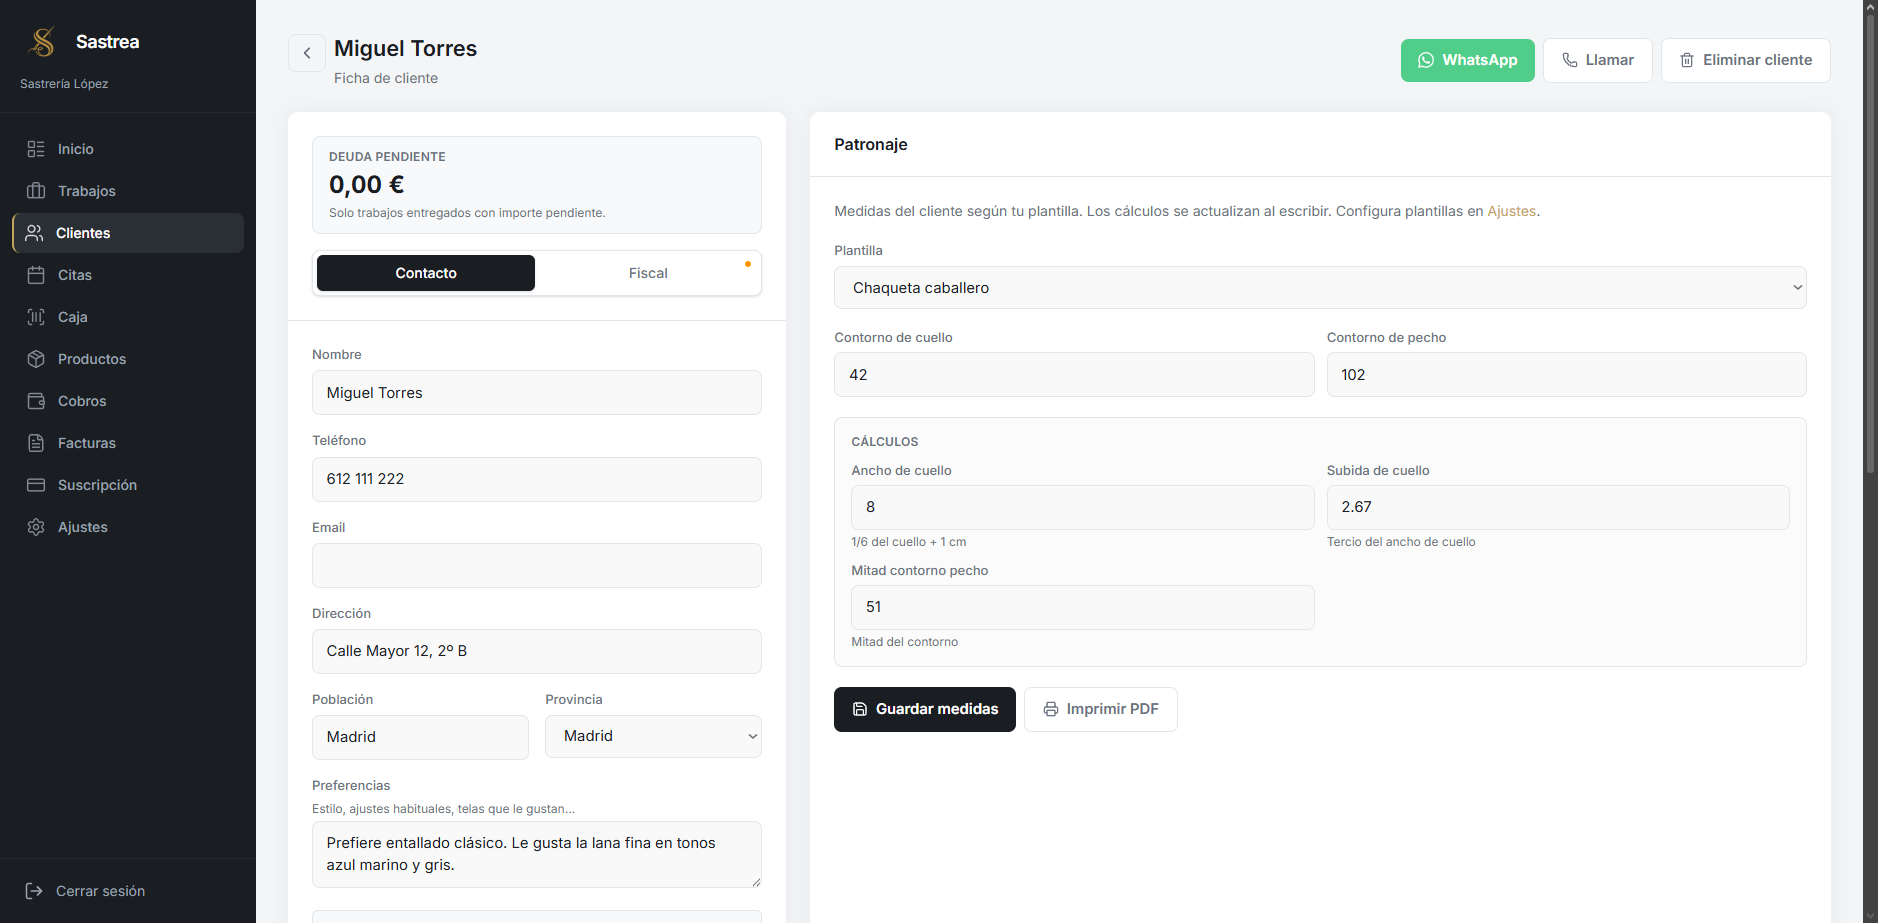Click the trash icon on Eliminar cliente
Viewport: 1878px width, 923px height.
tap(1687, 60)
